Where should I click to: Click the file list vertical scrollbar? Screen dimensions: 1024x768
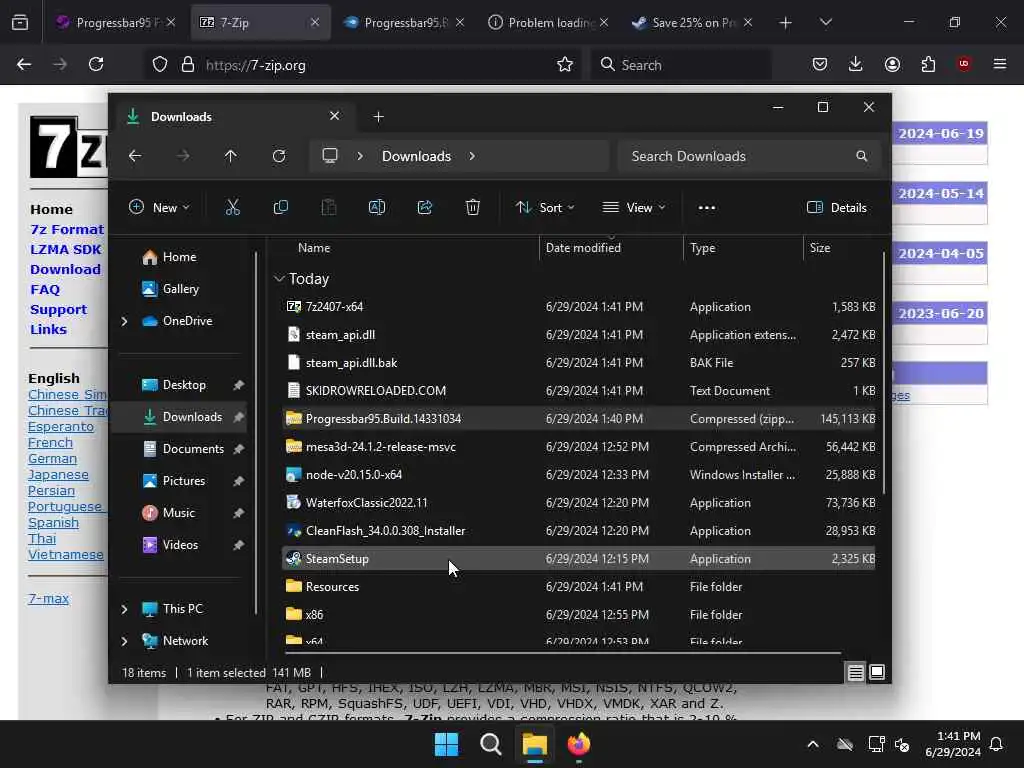pyautogui.click(x=884, y=372)
